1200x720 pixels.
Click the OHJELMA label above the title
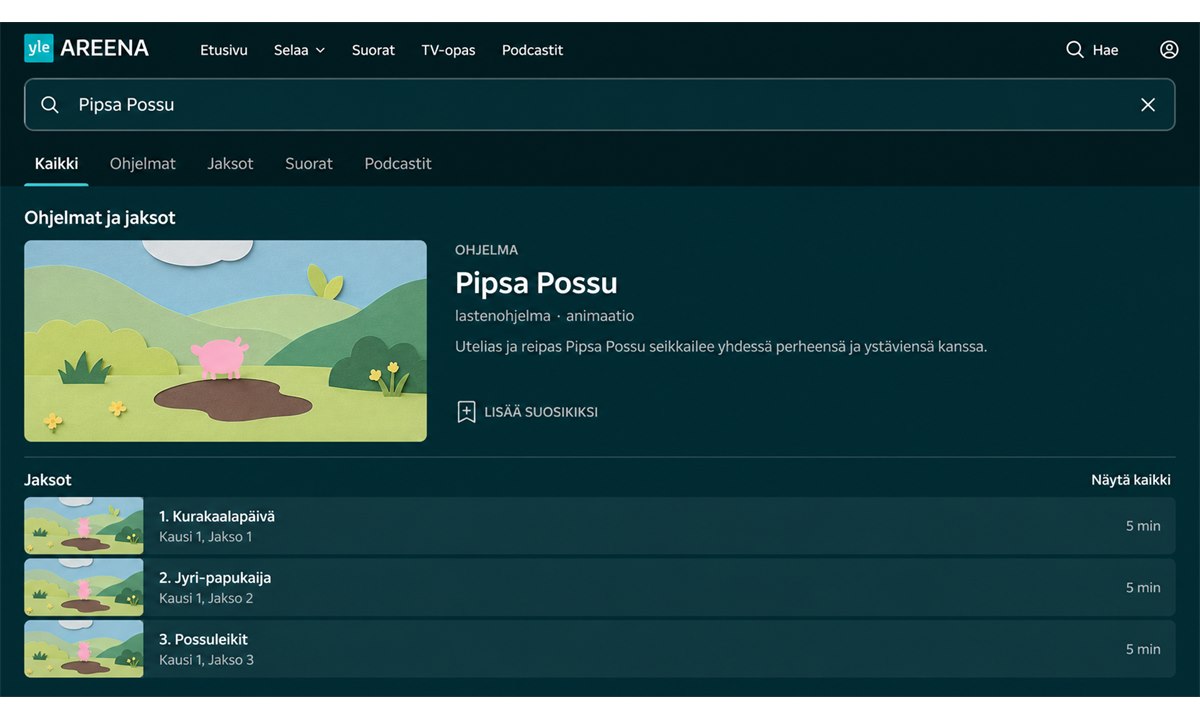[487, 250]
